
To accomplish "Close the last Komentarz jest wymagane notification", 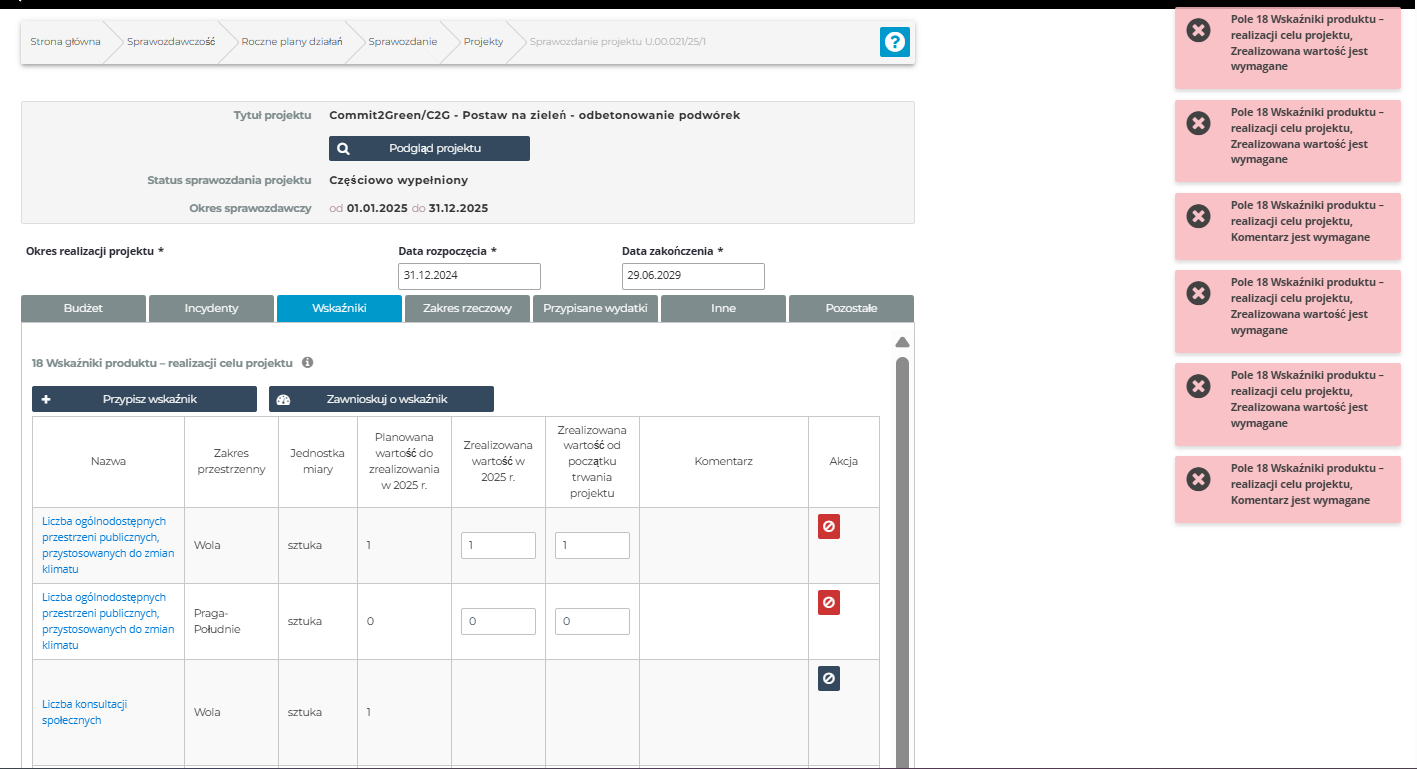I will click(1198, 479).
